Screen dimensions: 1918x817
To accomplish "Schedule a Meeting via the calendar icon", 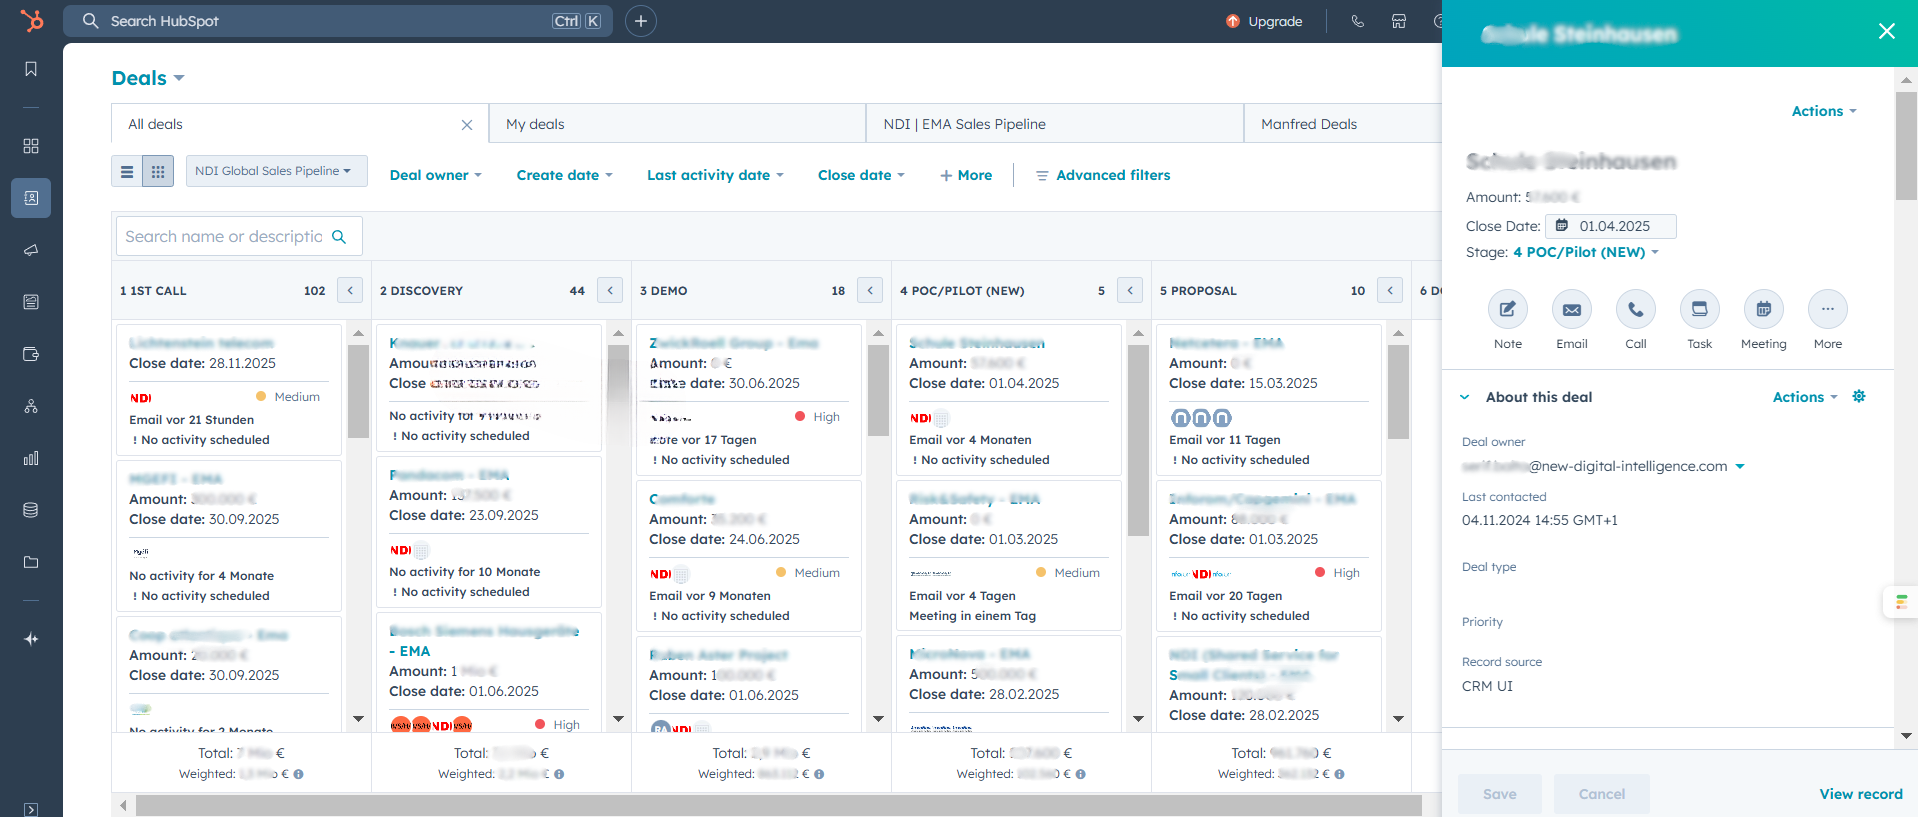I will tap(1763, 310).
